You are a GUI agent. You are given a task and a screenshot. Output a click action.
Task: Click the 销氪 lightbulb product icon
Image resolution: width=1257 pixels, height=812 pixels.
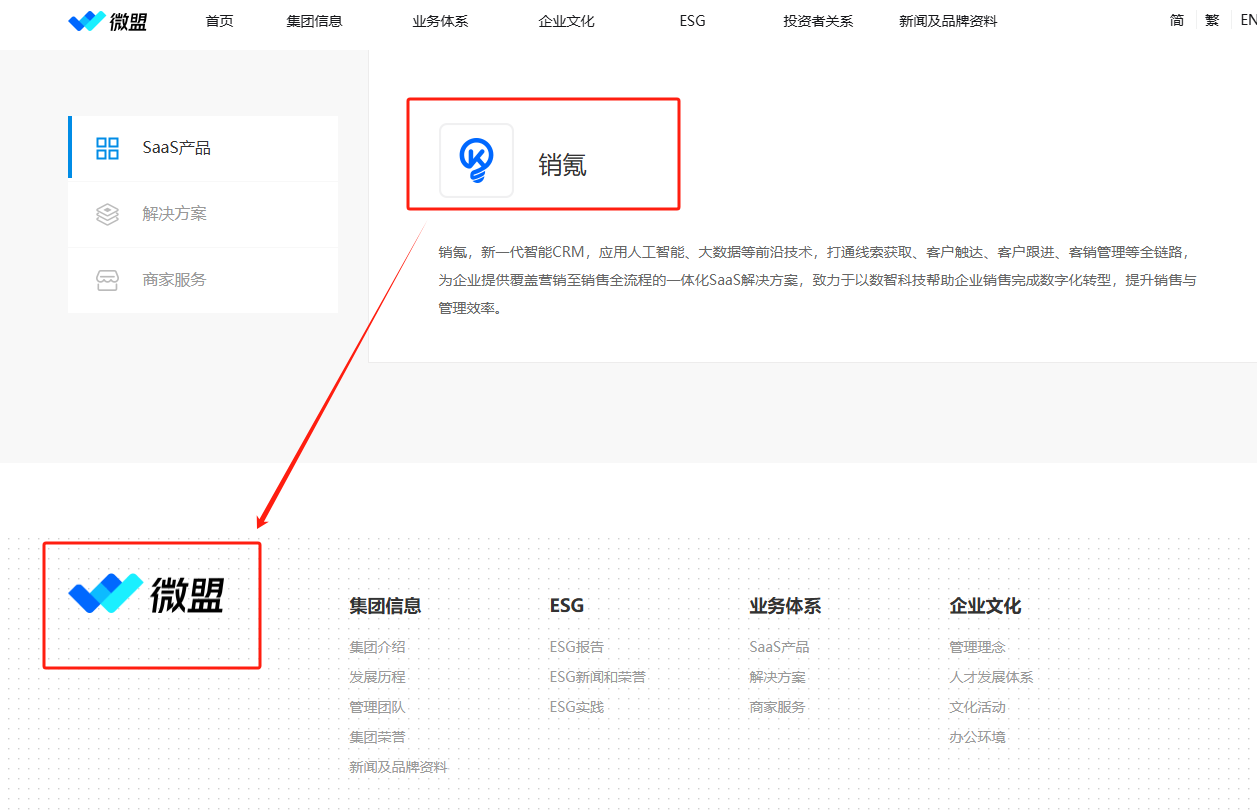coord(476,160)
